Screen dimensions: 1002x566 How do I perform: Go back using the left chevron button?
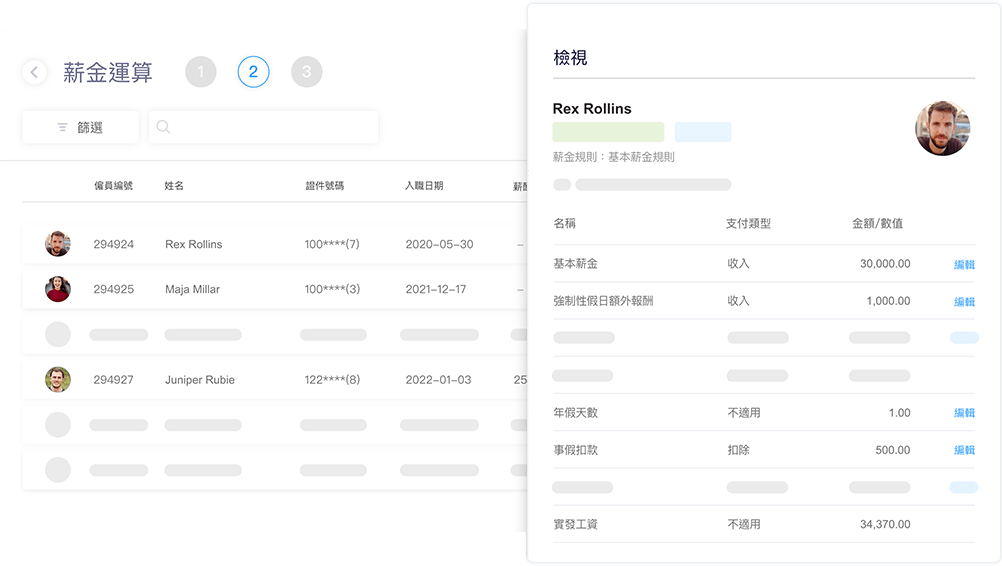pos(35,72)
